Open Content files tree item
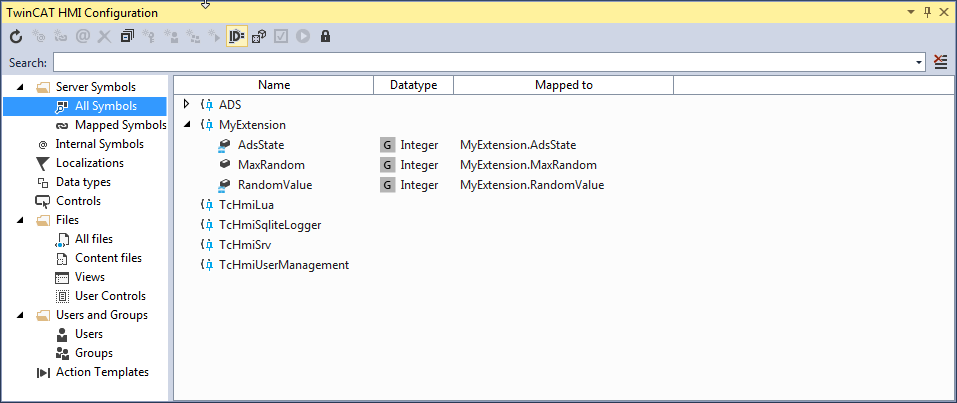Screen dimensions: 957x403 (108, 258)
